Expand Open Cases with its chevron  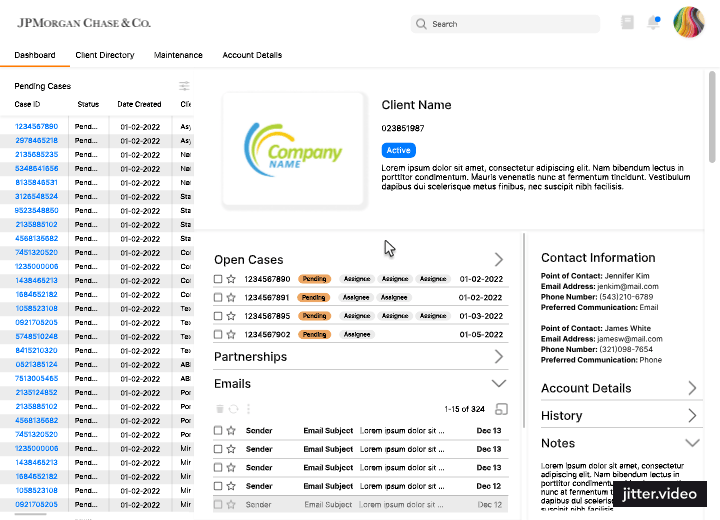499,260
